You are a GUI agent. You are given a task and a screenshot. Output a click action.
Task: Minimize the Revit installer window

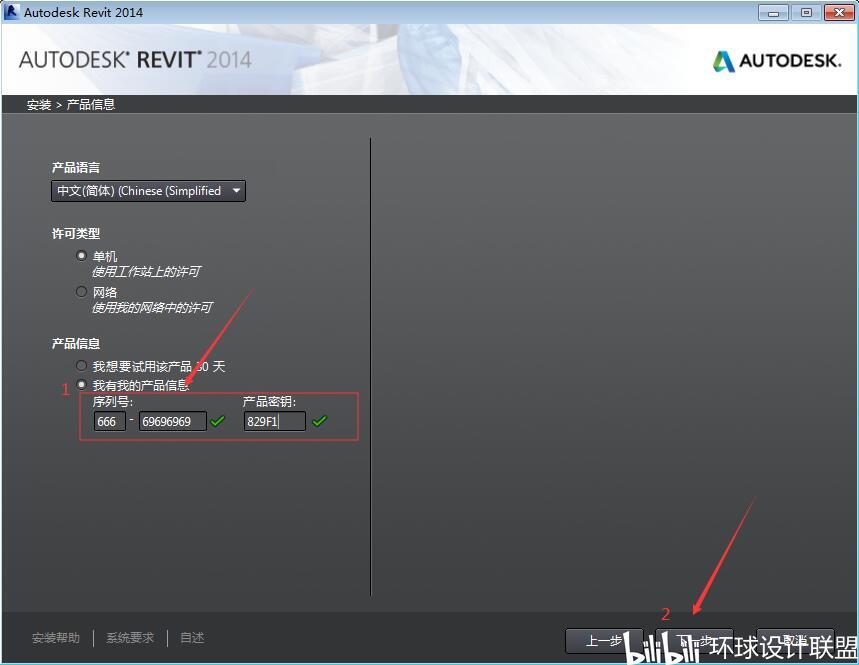click(774, 13)
